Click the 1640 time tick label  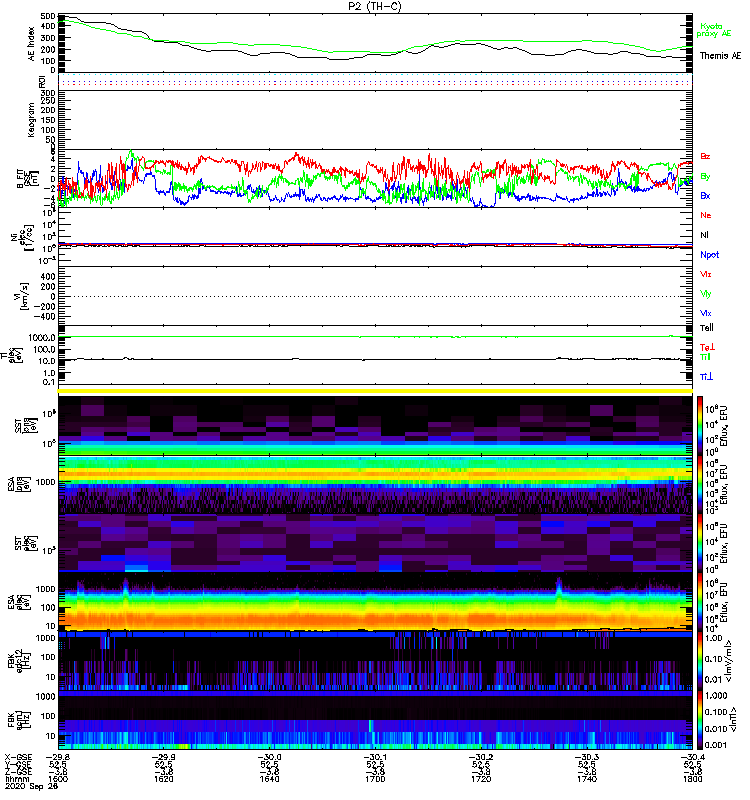269,779
